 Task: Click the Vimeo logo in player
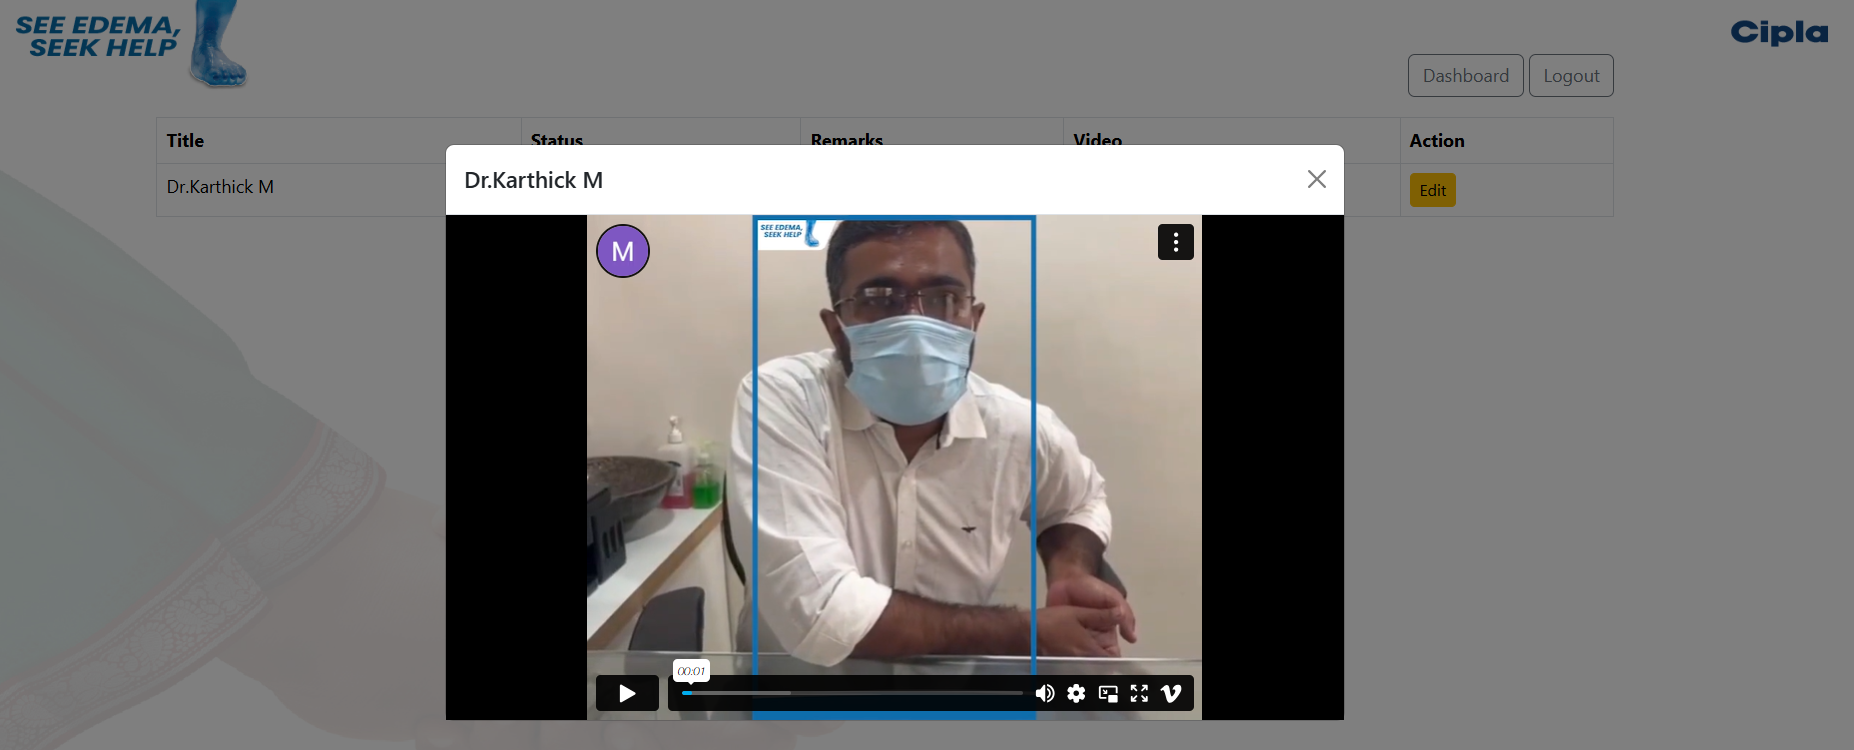point(1171,693)
